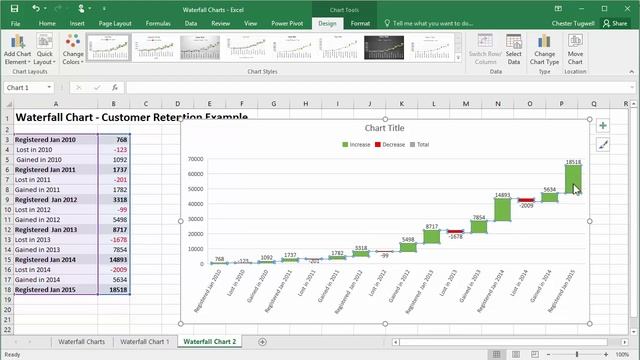The width and height of the screenshot is (640, 360).
Task: Open the Page Layout tab
Action: tap(115, 24)
